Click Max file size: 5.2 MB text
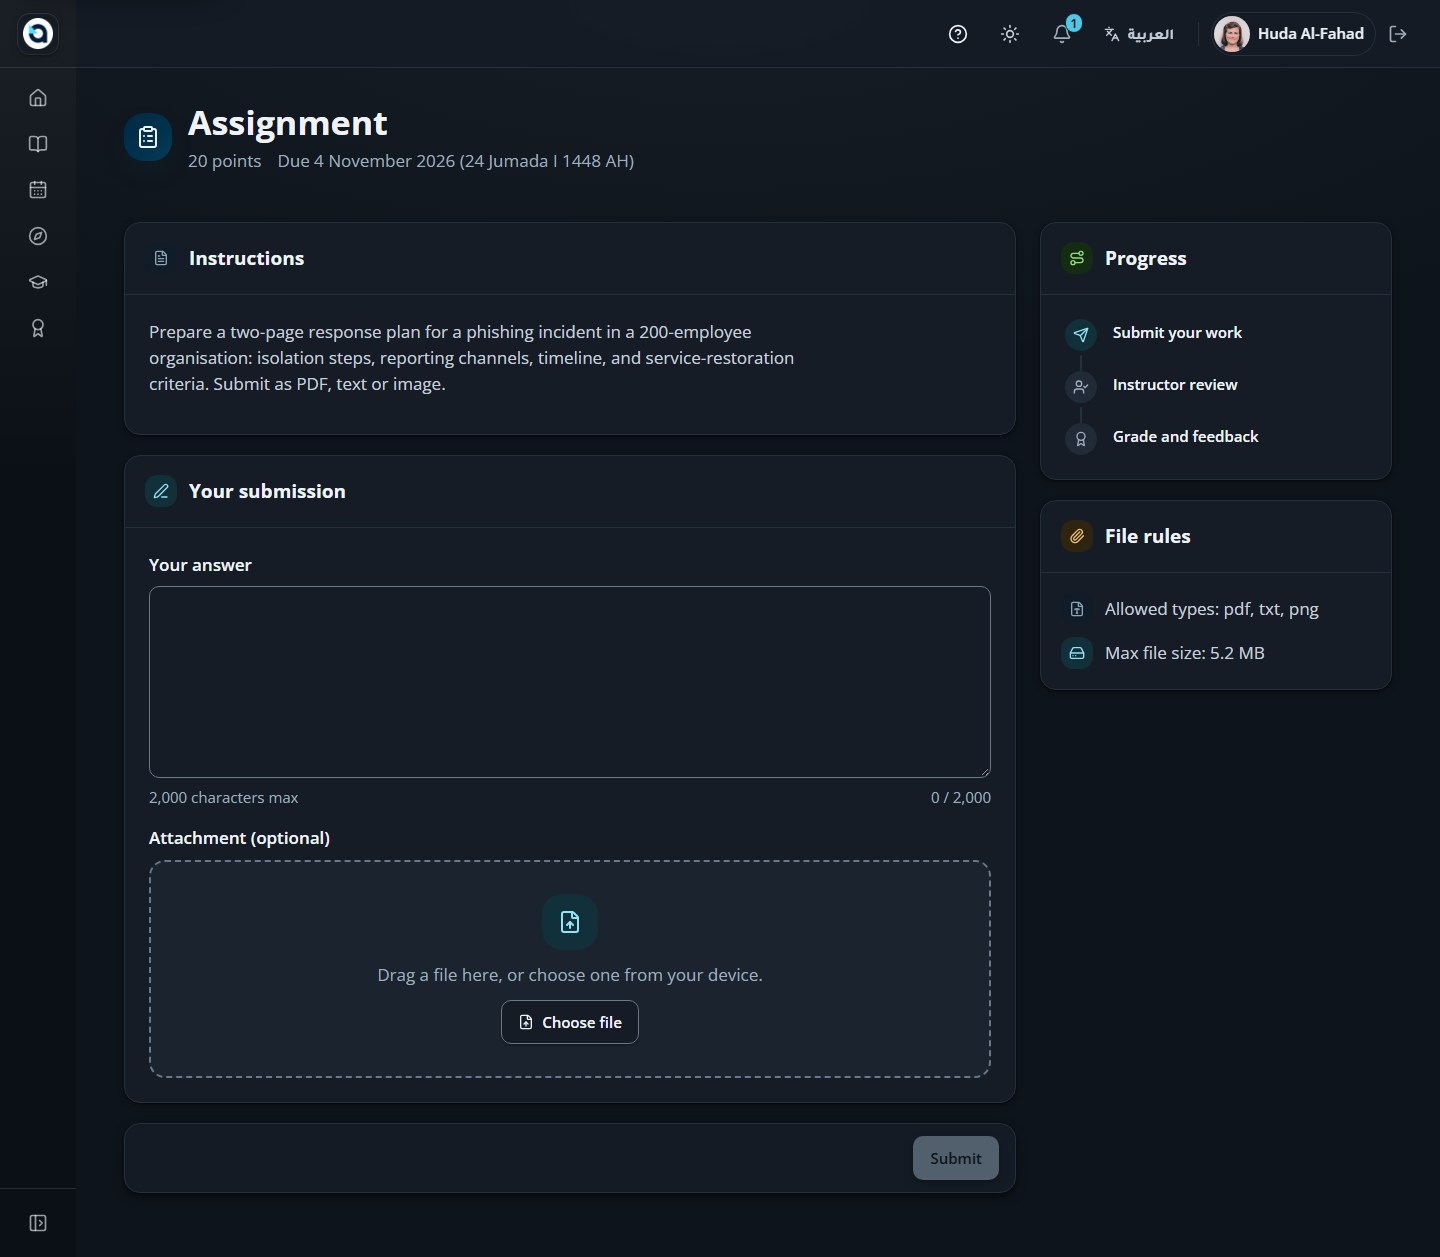This screenshot has width=1440, height=1257. pos(1185,653)
